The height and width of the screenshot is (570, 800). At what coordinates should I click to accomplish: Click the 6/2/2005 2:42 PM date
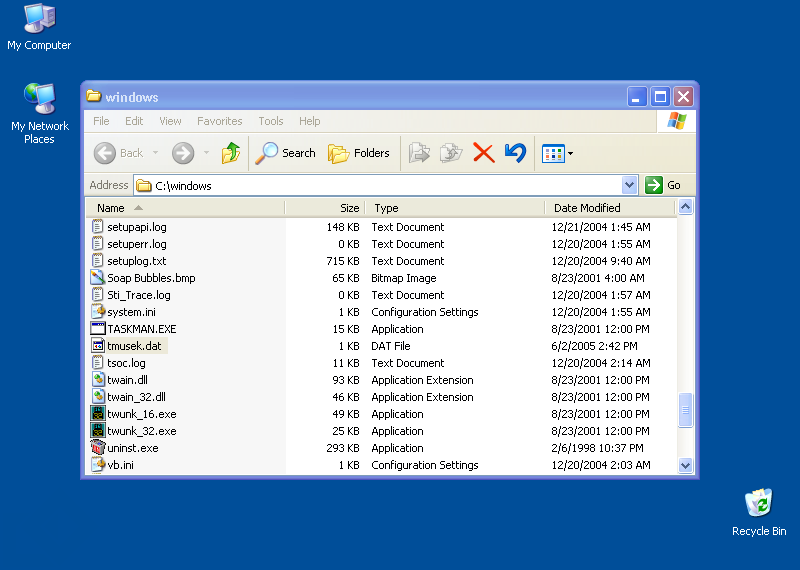click(594, 346)
